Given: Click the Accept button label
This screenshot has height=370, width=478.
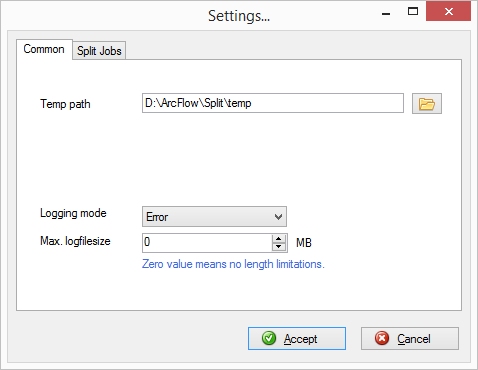Looking at the screenshot, I should click(x=300, y=339).
